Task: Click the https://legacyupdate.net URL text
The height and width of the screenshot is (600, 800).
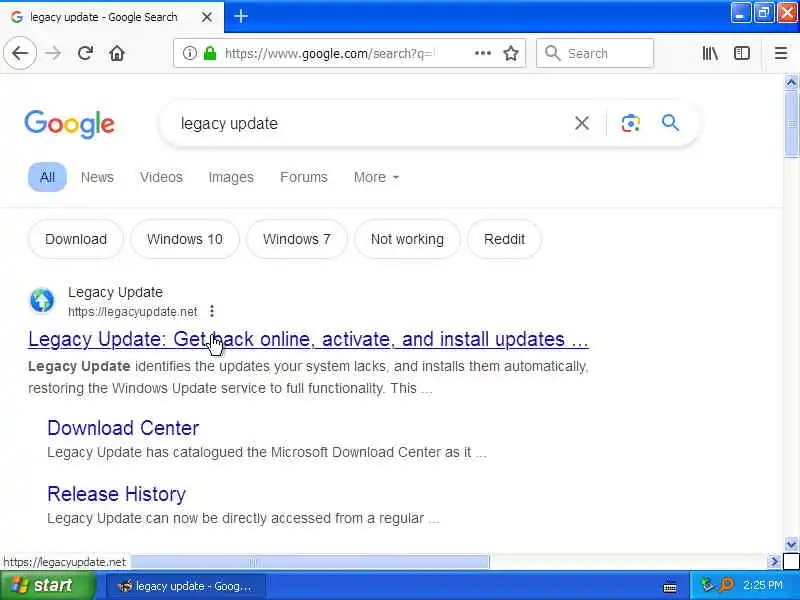Action: pyautogui.click(x=133, y=311)
